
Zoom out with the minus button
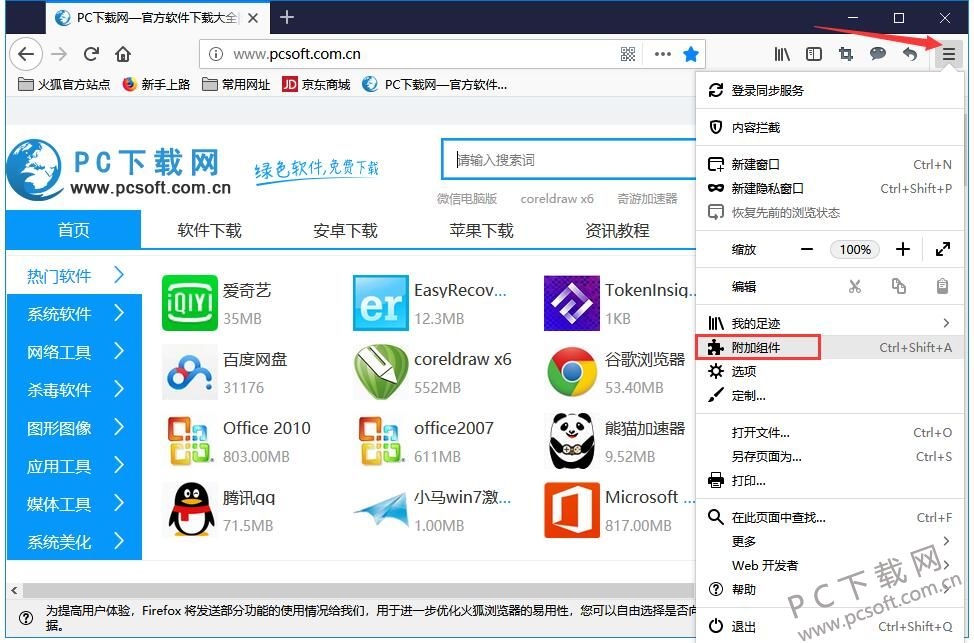click(x=807, y=250)
